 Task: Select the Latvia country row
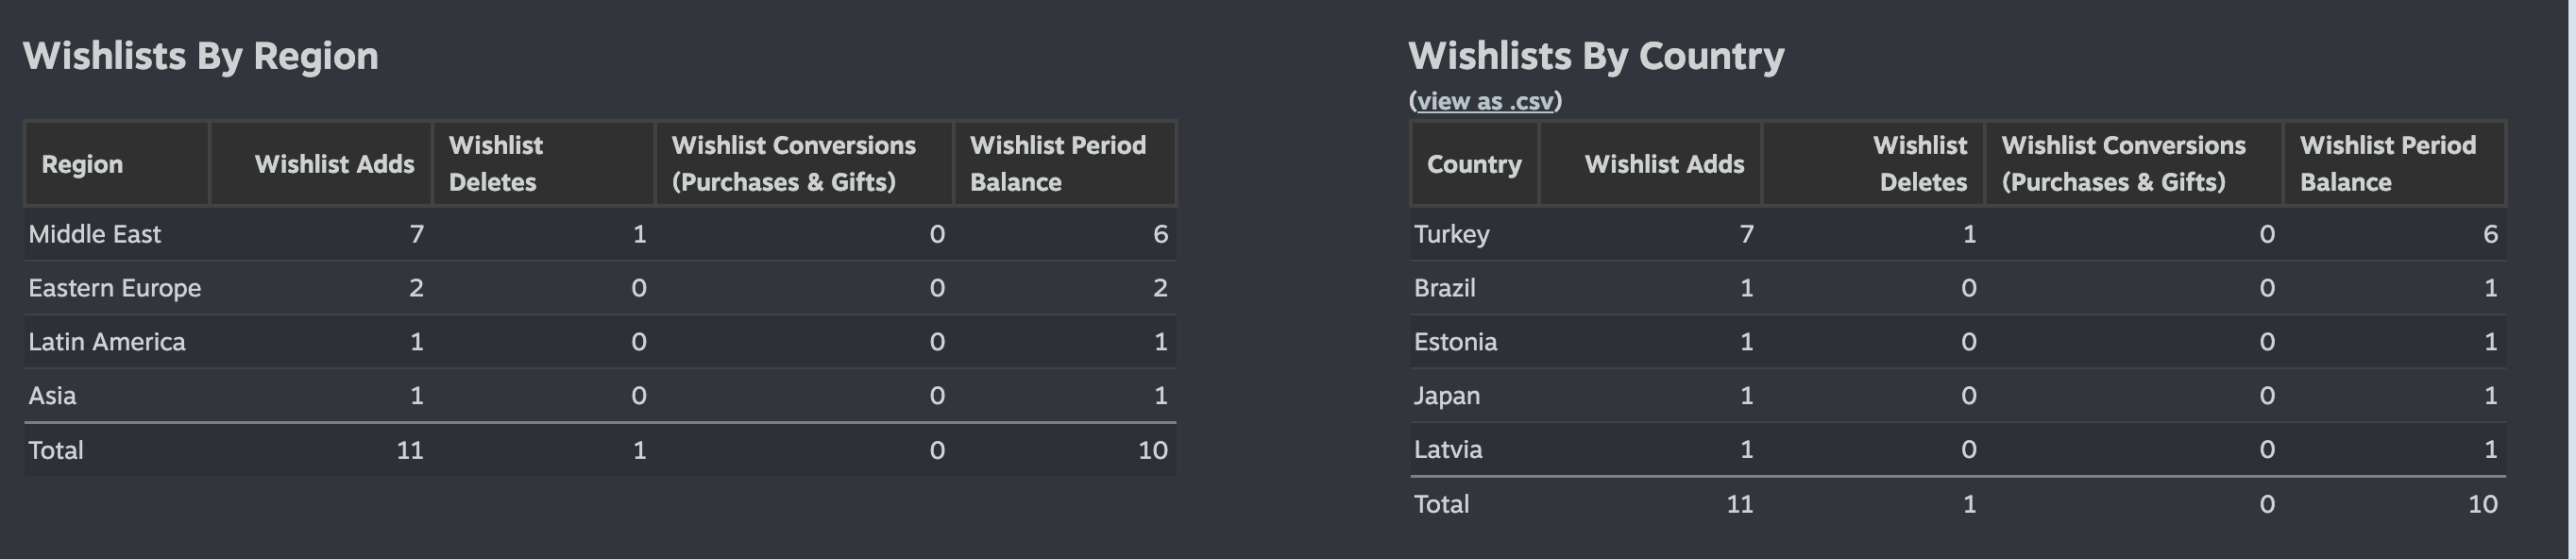click(1958, 449)
